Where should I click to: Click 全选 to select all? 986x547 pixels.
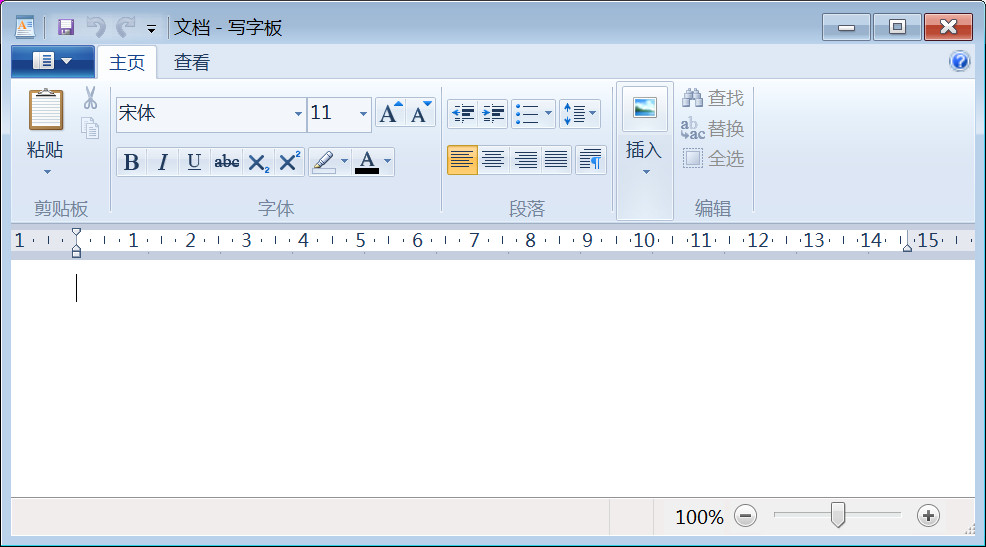pos(713,158)
